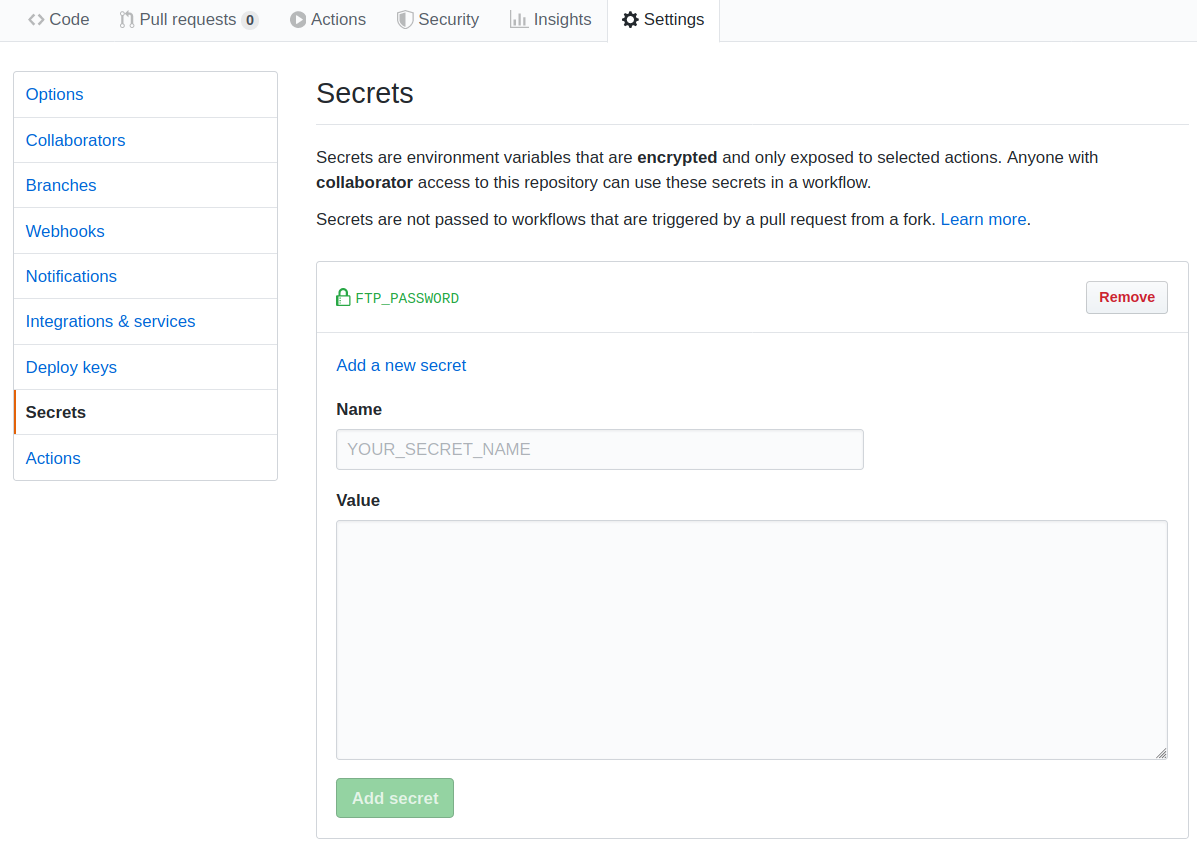Follow the Learn more link
This screenshot has height=853, width=1197.
[x=983, y=220]
